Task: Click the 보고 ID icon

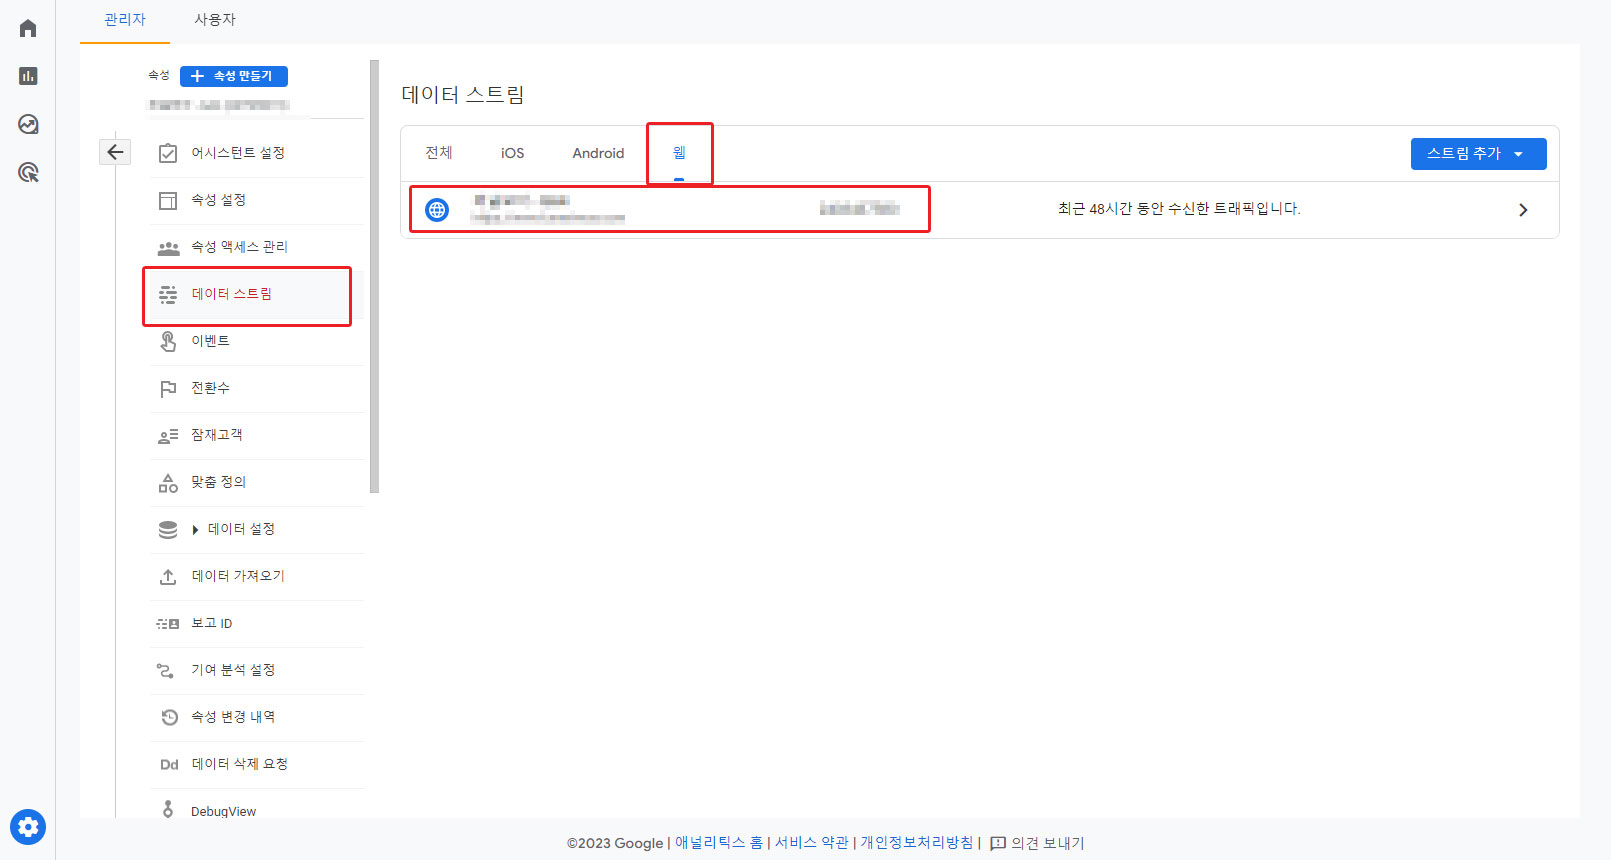Action: (x=168, y=624)
